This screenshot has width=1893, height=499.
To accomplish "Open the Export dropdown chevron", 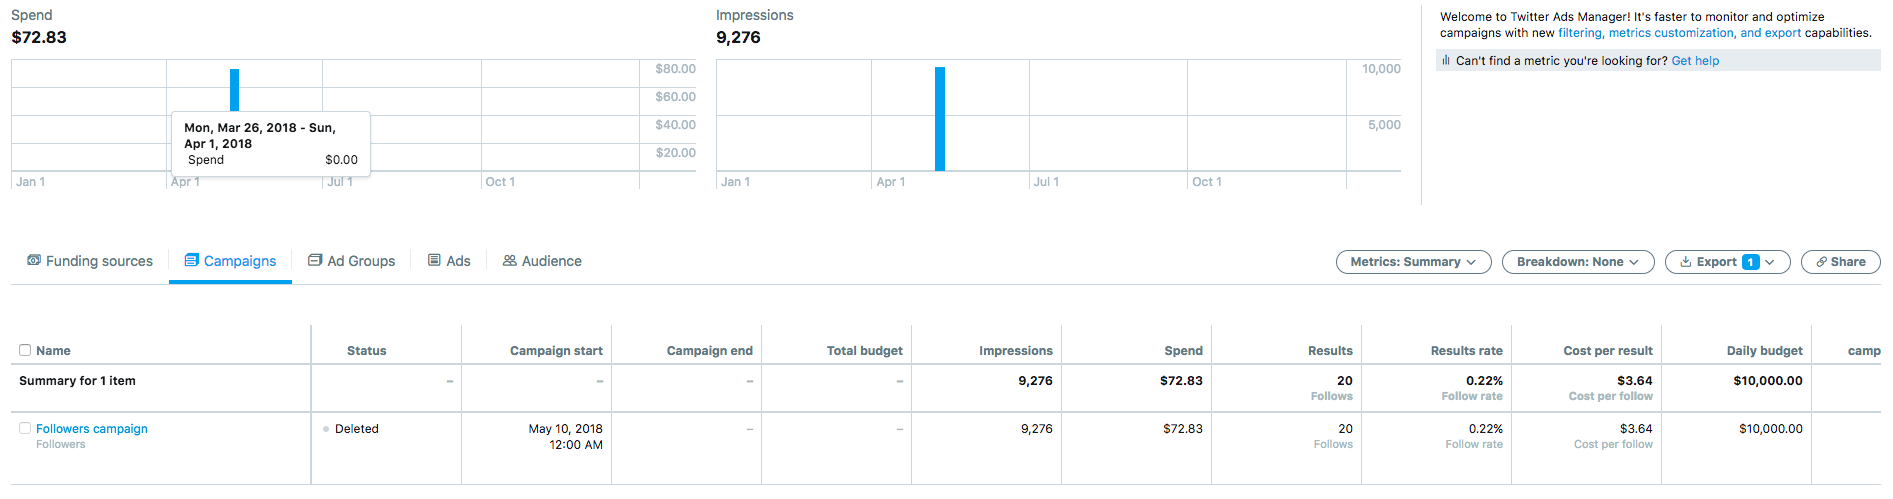I will click(1770, 262).
